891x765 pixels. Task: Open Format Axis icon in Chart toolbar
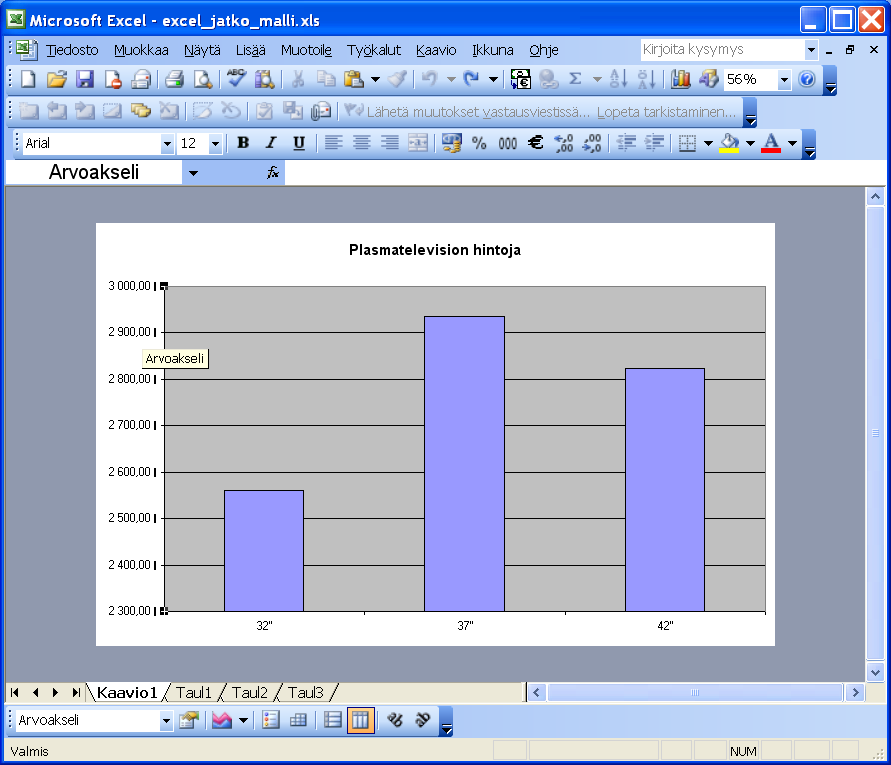click(x=189, y=721)
